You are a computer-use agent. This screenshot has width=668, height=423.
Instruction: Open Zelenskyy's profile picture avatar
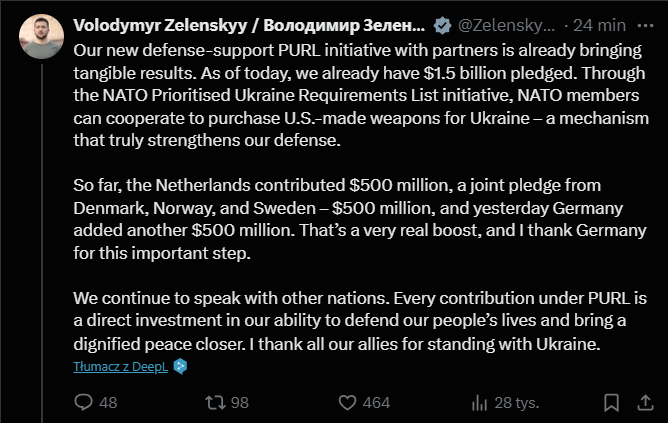(38, 37)
